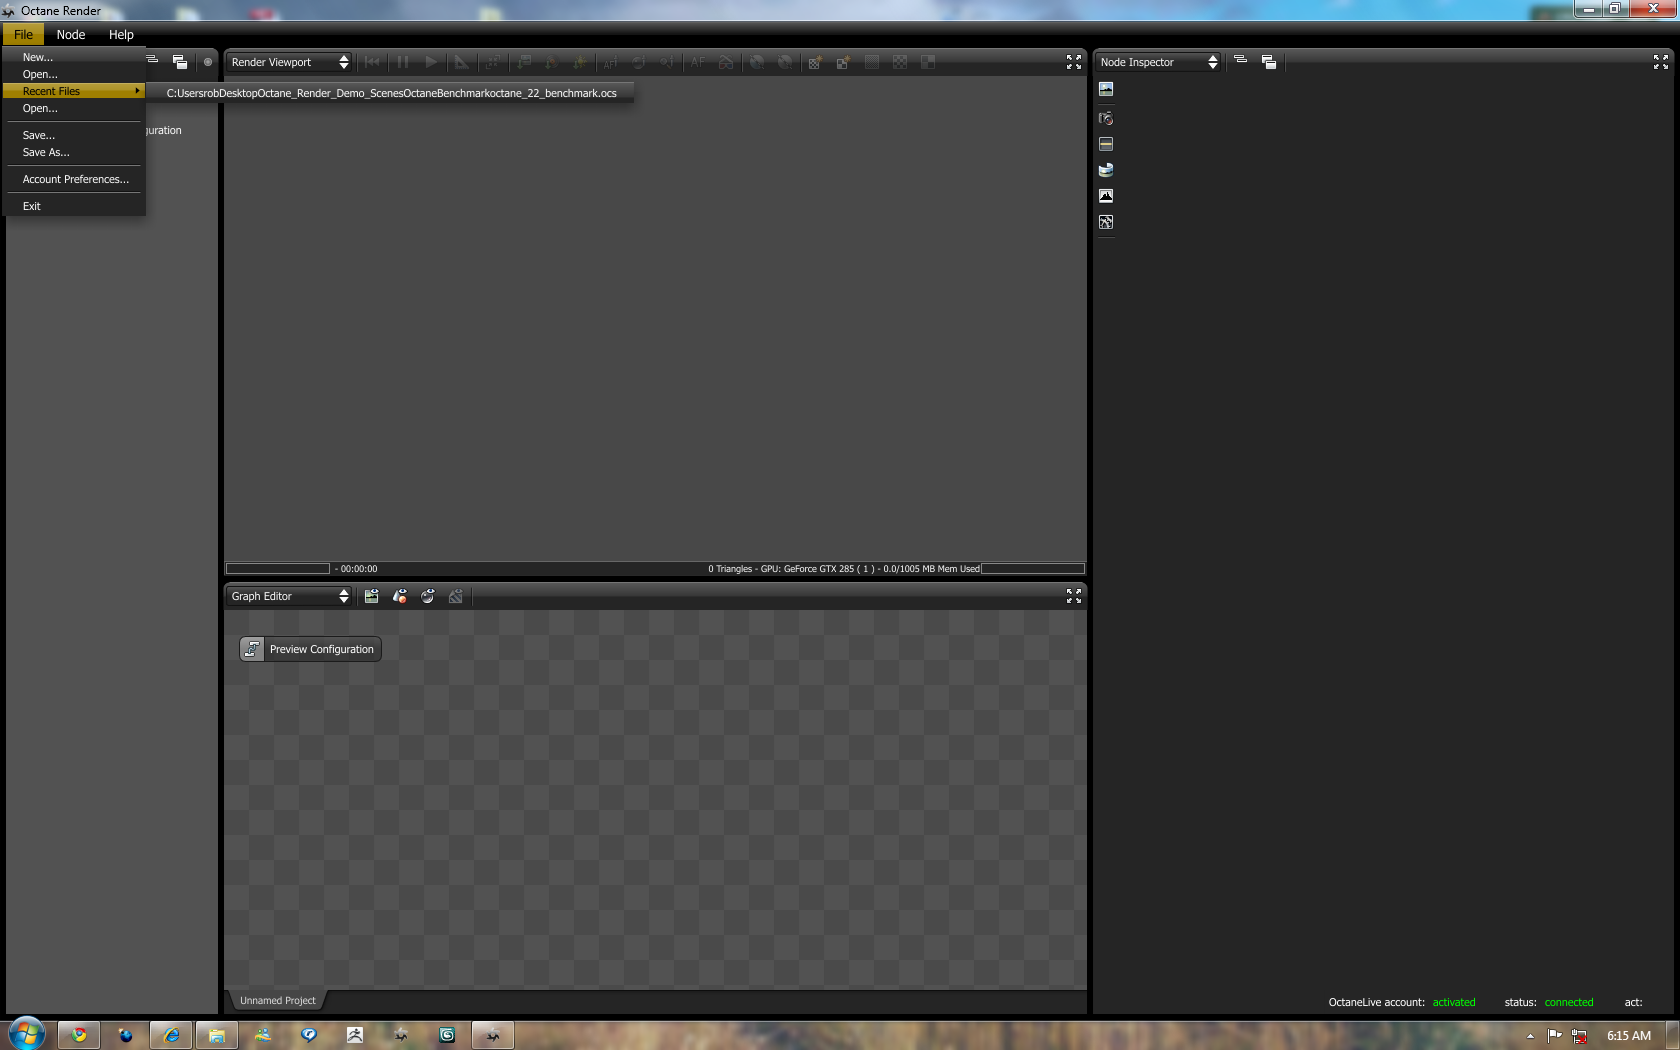Maximize the Render Viewport panel
The height and width of the screenshot is (1050, 1680).
click(x=1074, y=62)
